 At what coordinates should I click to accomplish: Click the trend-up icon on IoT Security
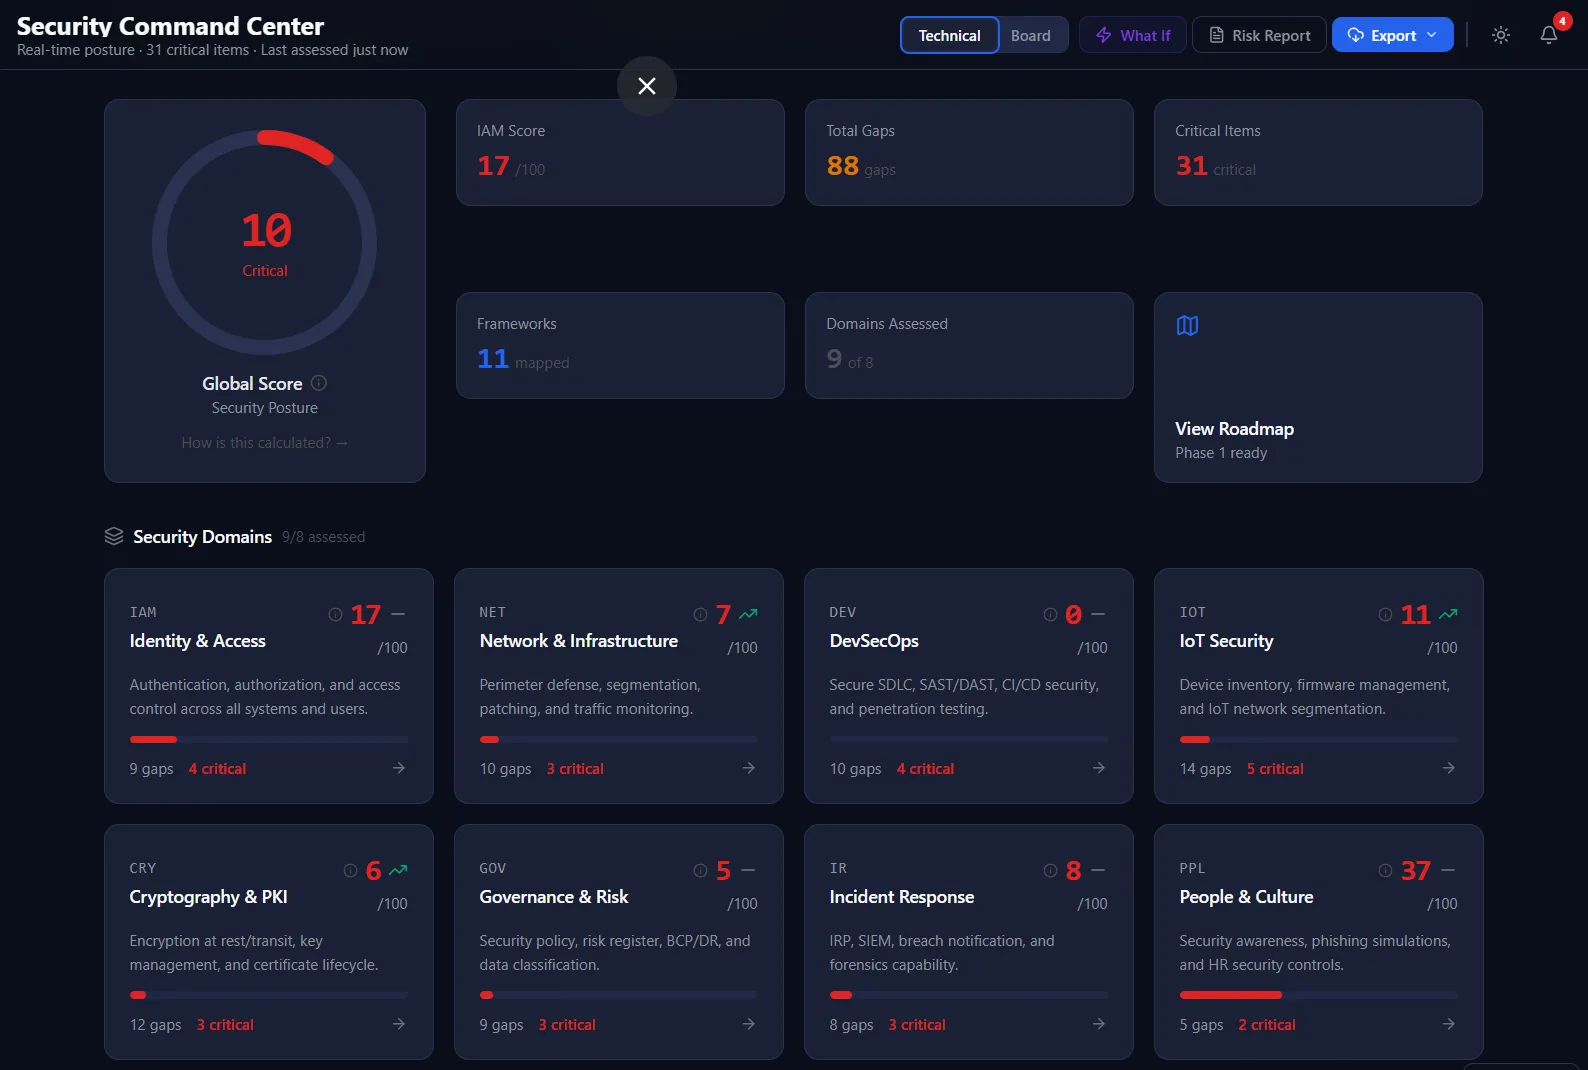point(1448,614)
